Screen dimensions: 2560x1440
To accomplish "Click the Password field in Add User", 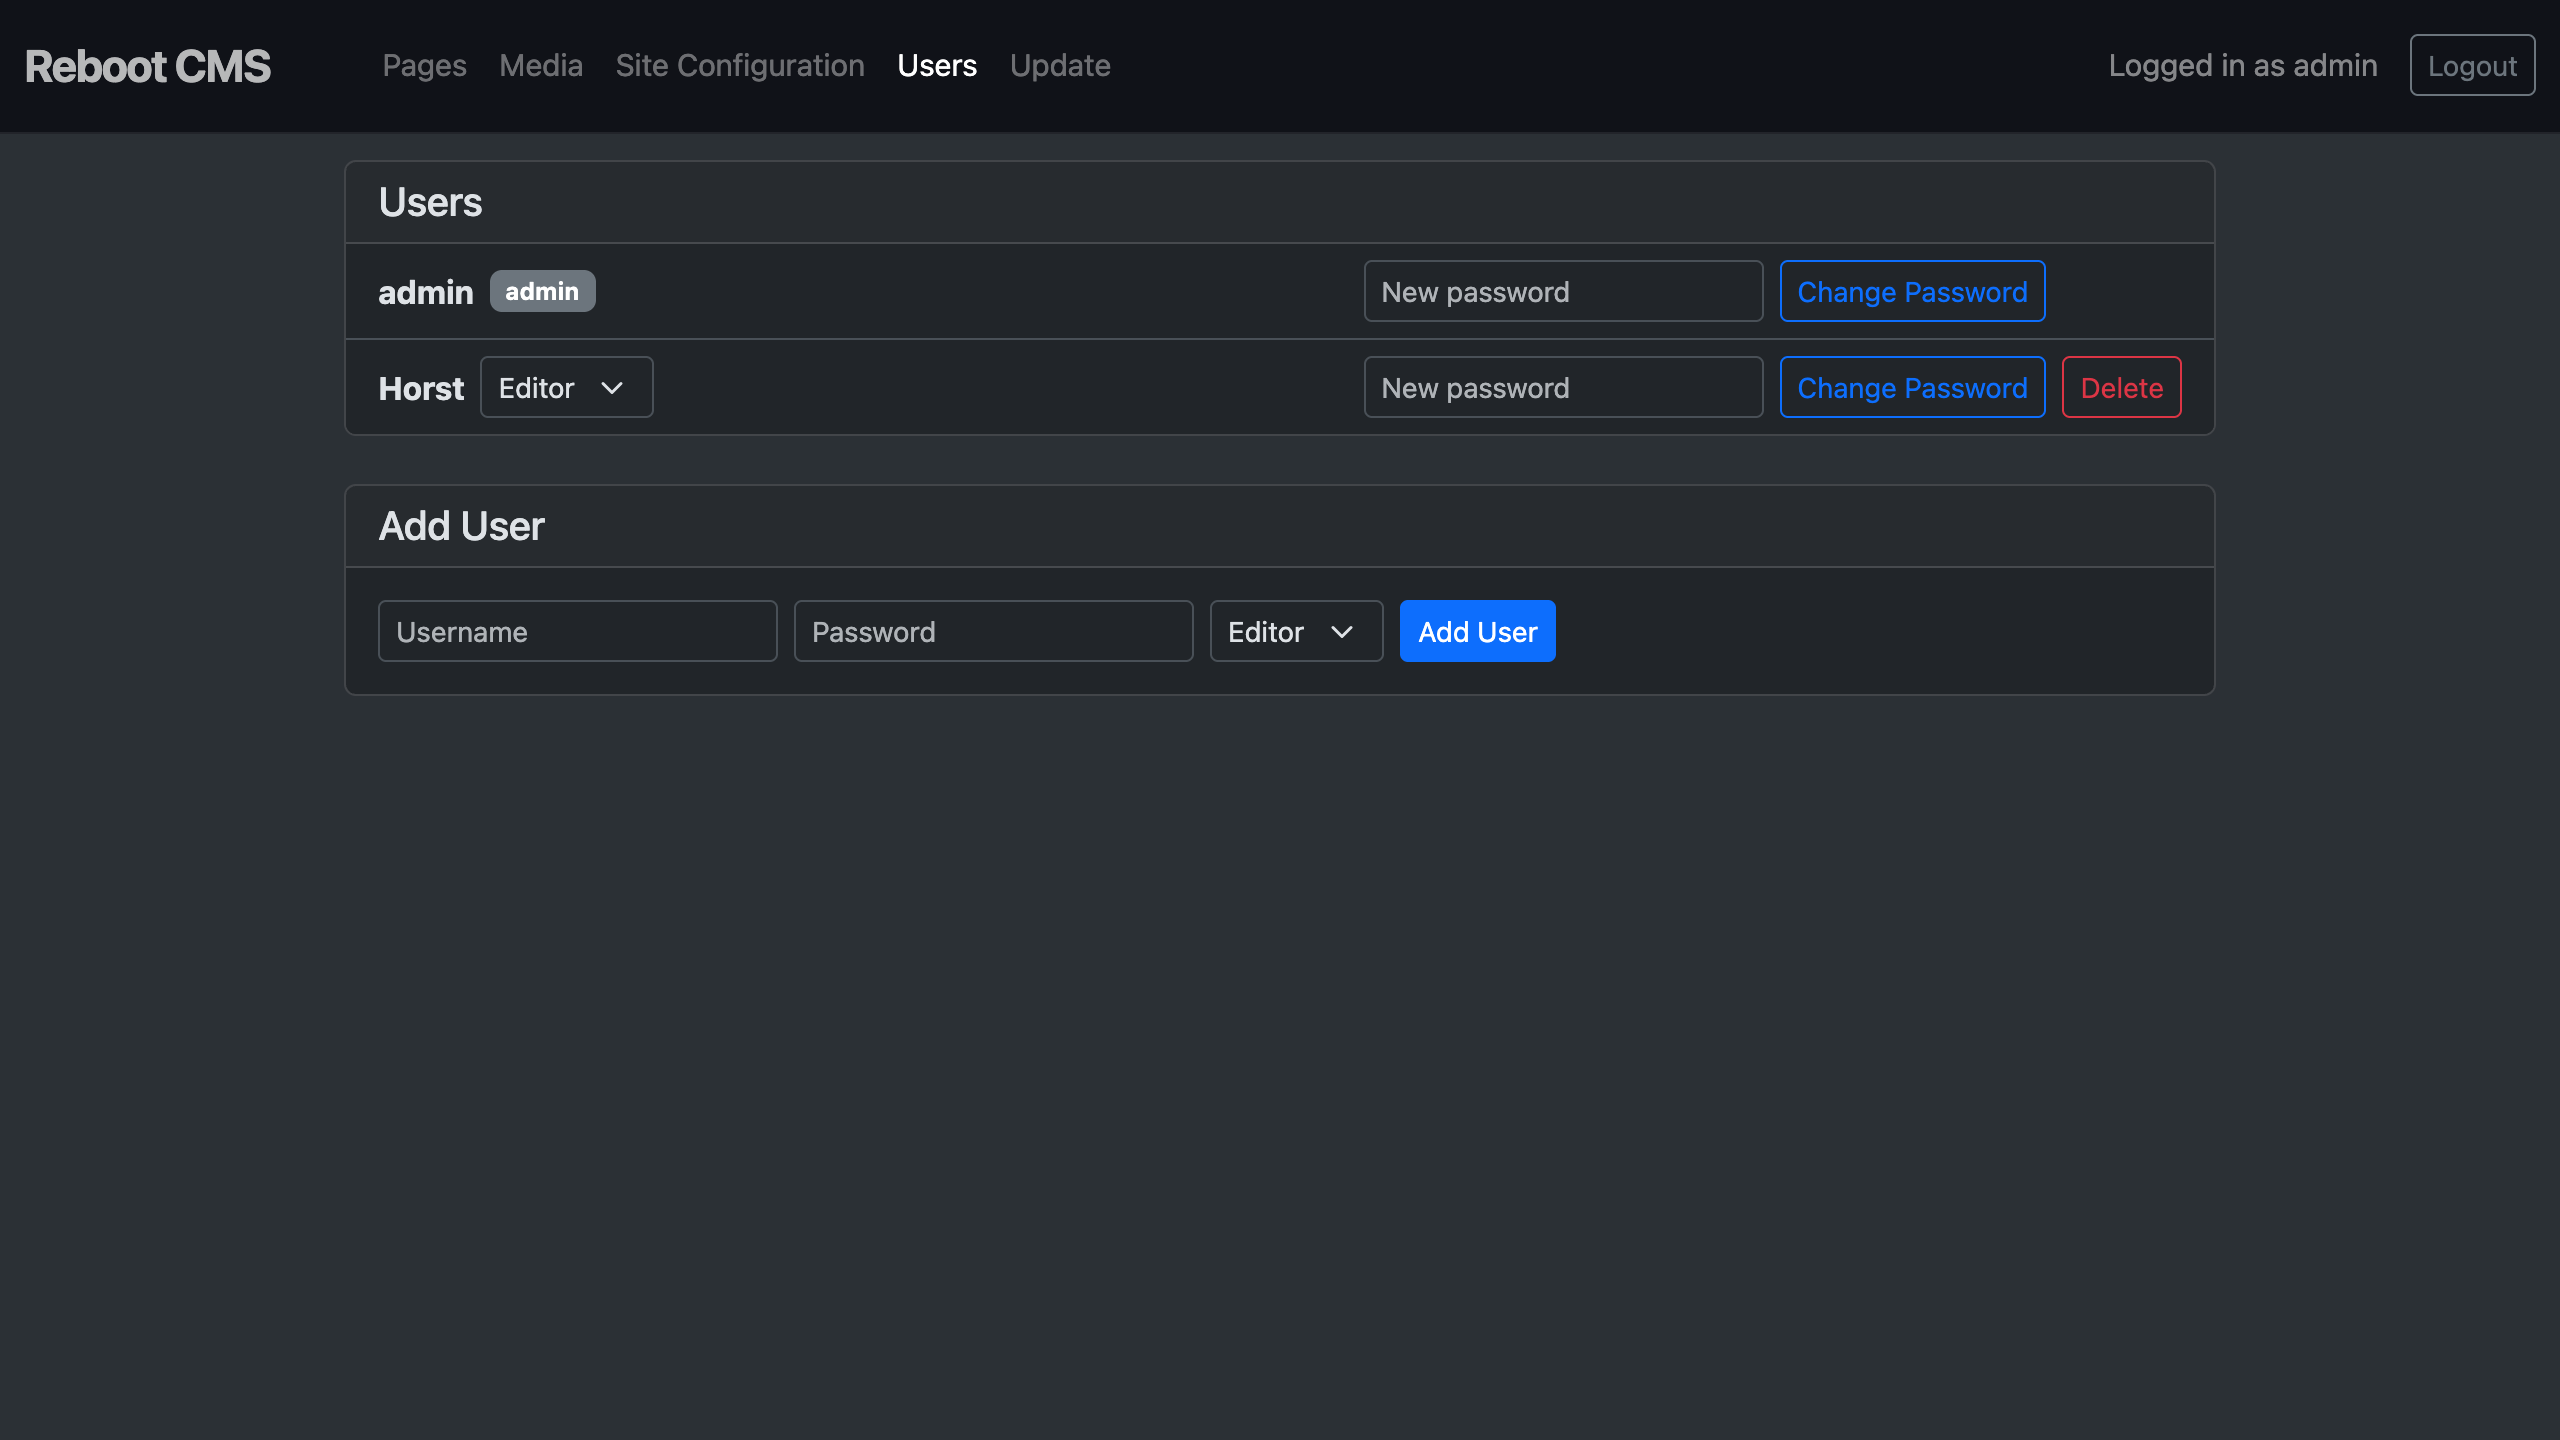I will click(x=992, y=632).
